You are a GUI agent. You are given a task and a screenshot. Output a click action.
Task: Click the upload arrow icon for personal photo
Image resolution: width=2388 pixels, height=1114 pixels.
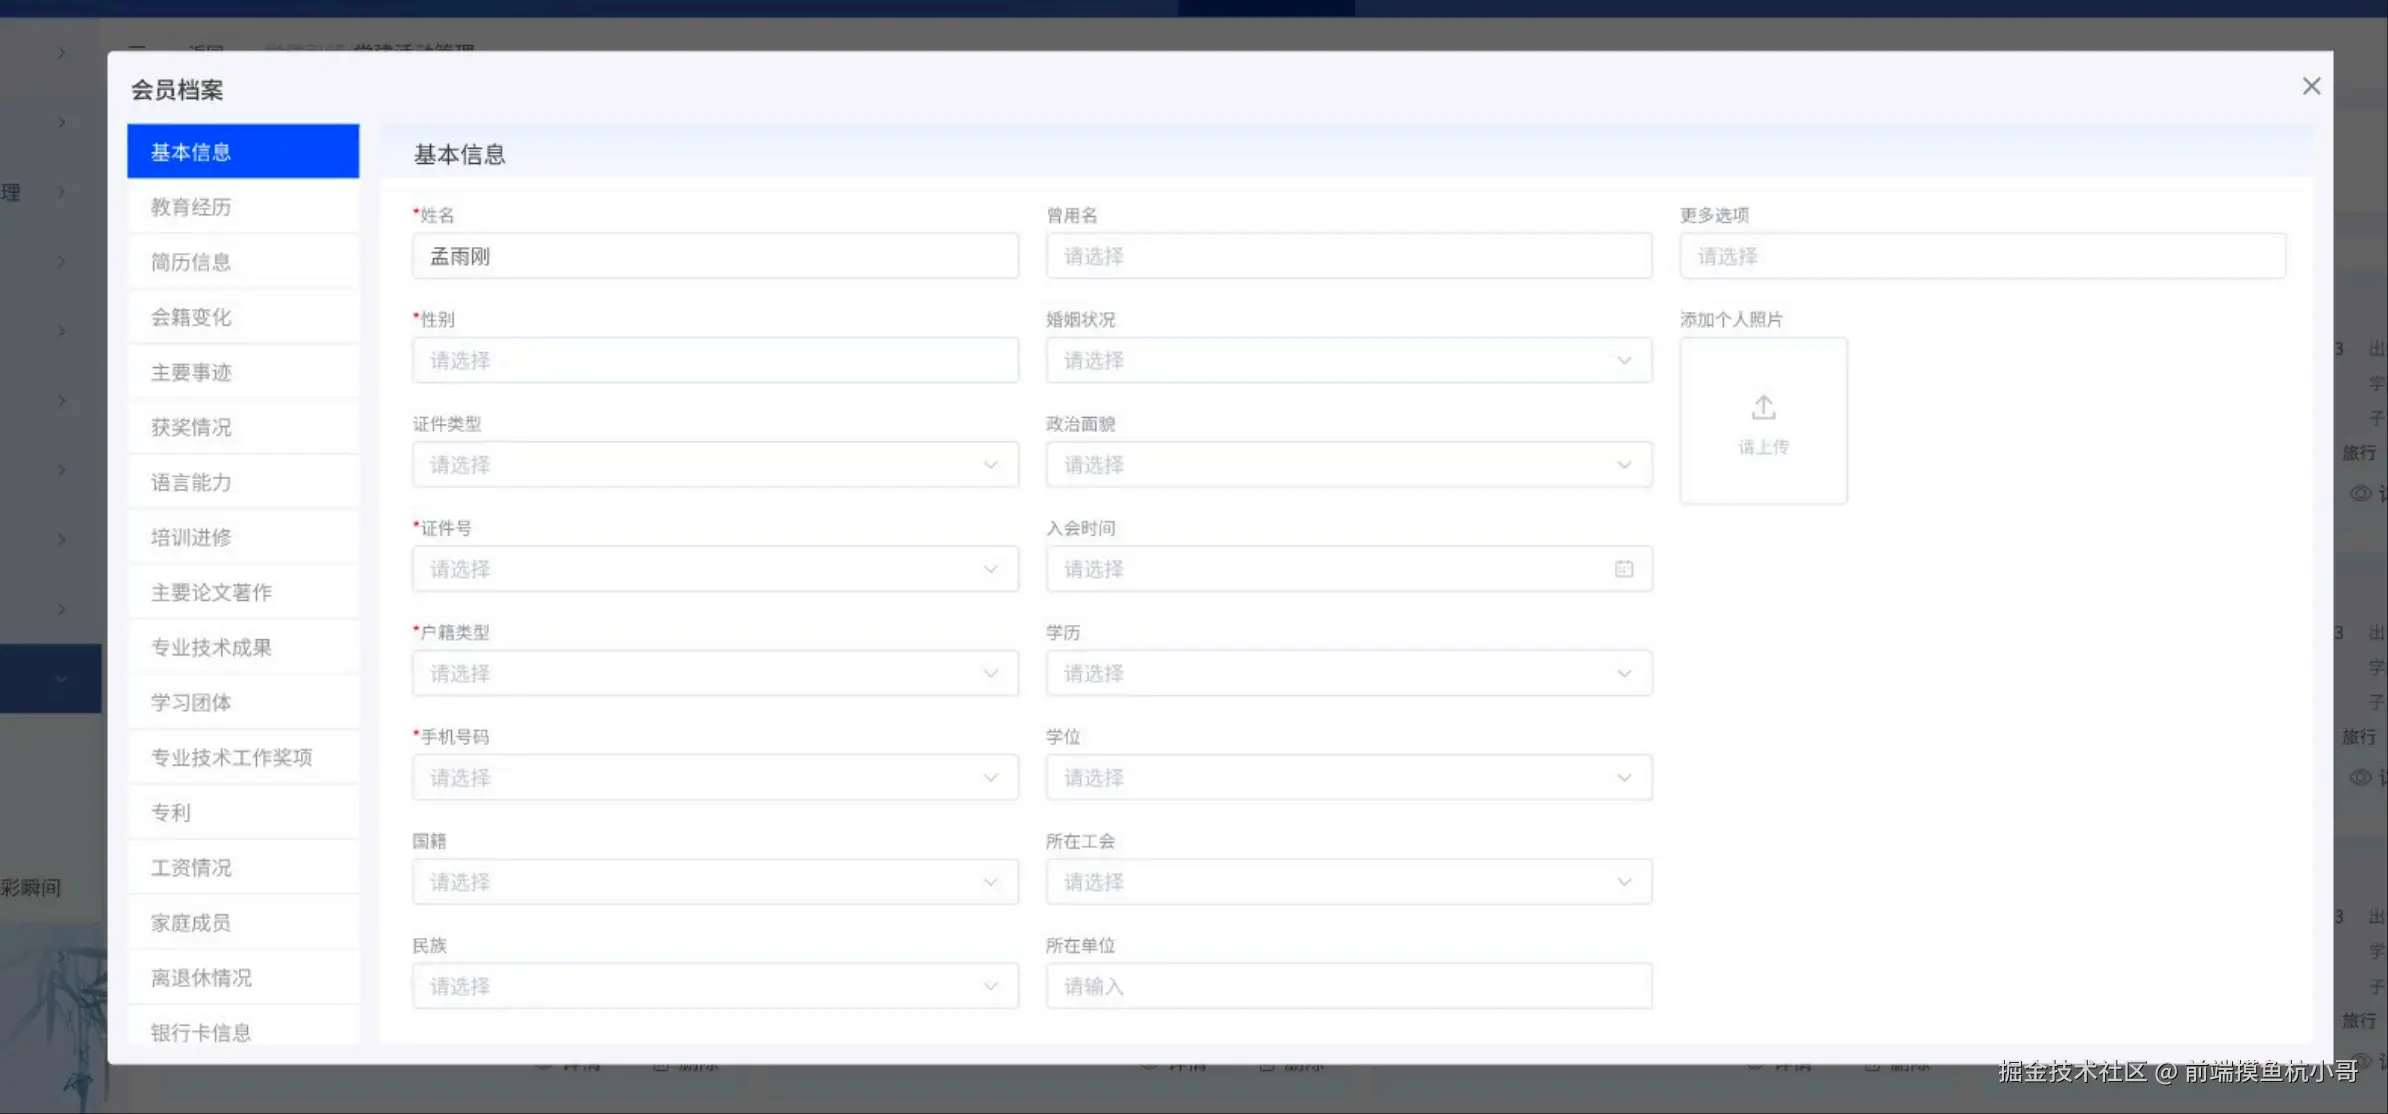click(1763, 408)
